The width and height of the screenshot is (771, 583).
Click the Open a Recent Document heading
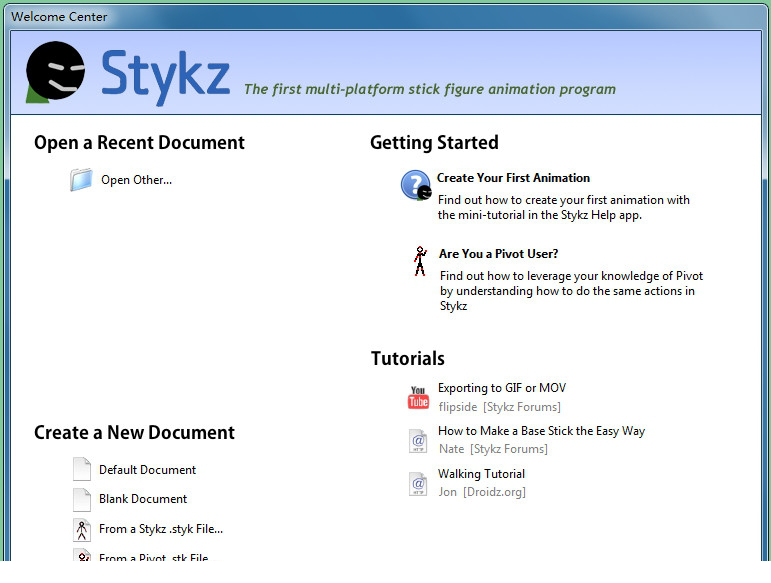tap(139, 143)
